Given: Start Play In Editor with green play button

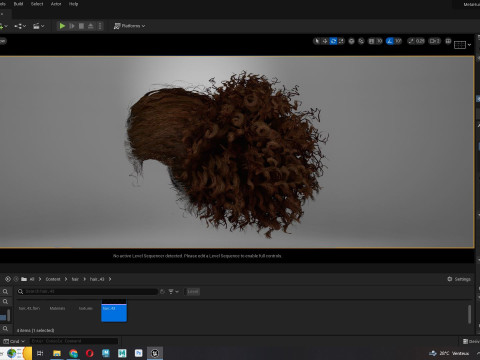Looking at the screenshot, I should click(x=62, y=26).
